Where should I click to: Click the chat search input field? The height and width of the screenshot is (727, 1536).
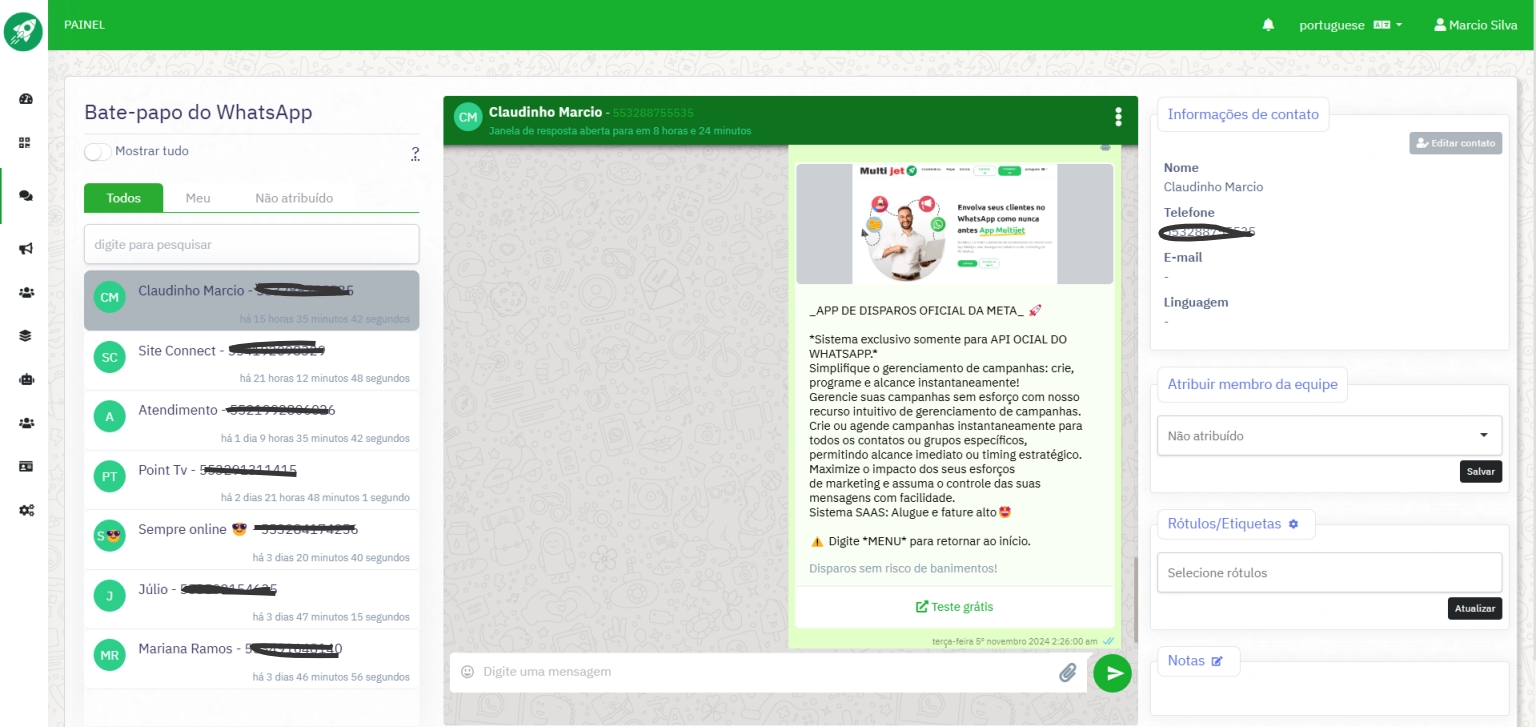pos(251,244)
